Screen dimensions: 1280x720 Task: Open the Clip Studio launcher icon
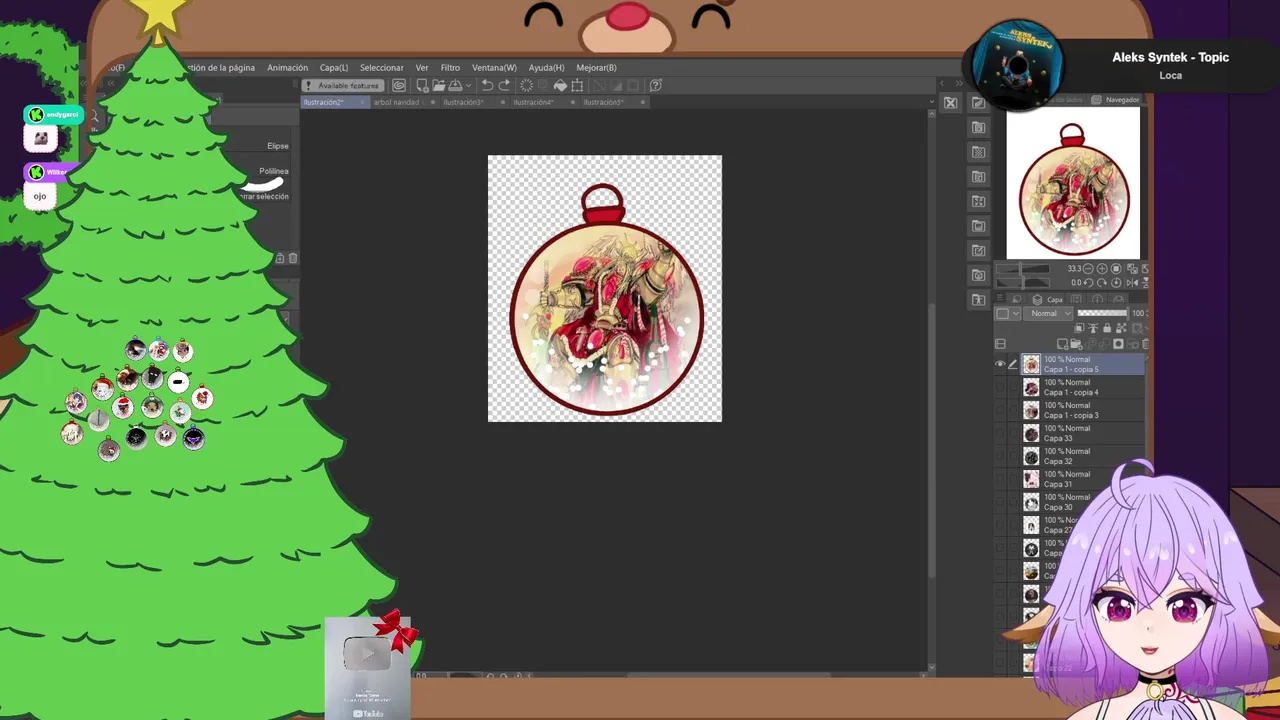coord(399,85)
